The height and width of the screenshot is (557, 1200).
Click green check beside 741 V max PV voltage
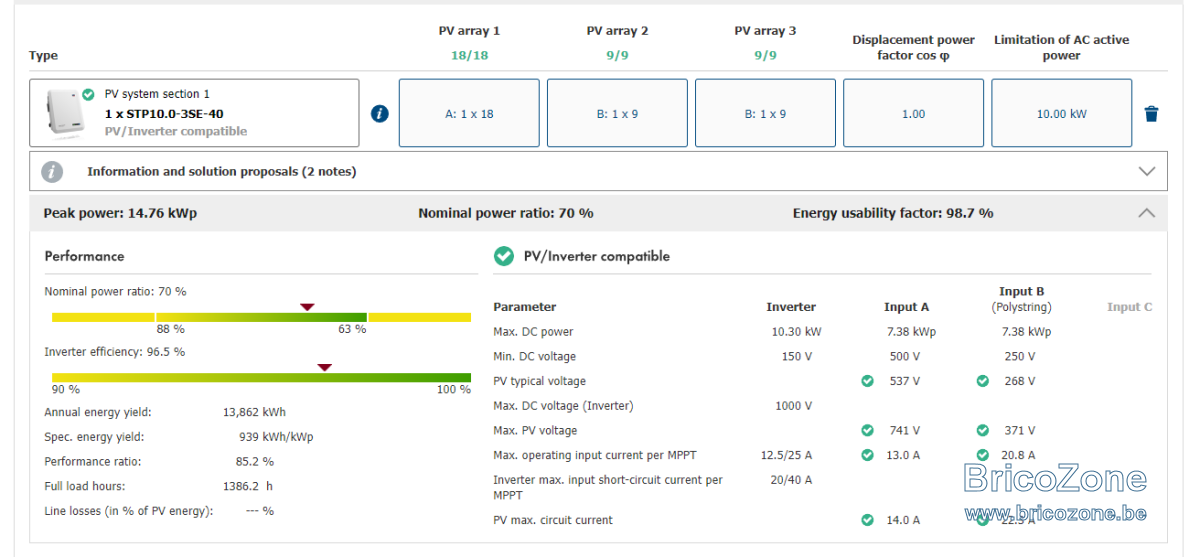867,430
